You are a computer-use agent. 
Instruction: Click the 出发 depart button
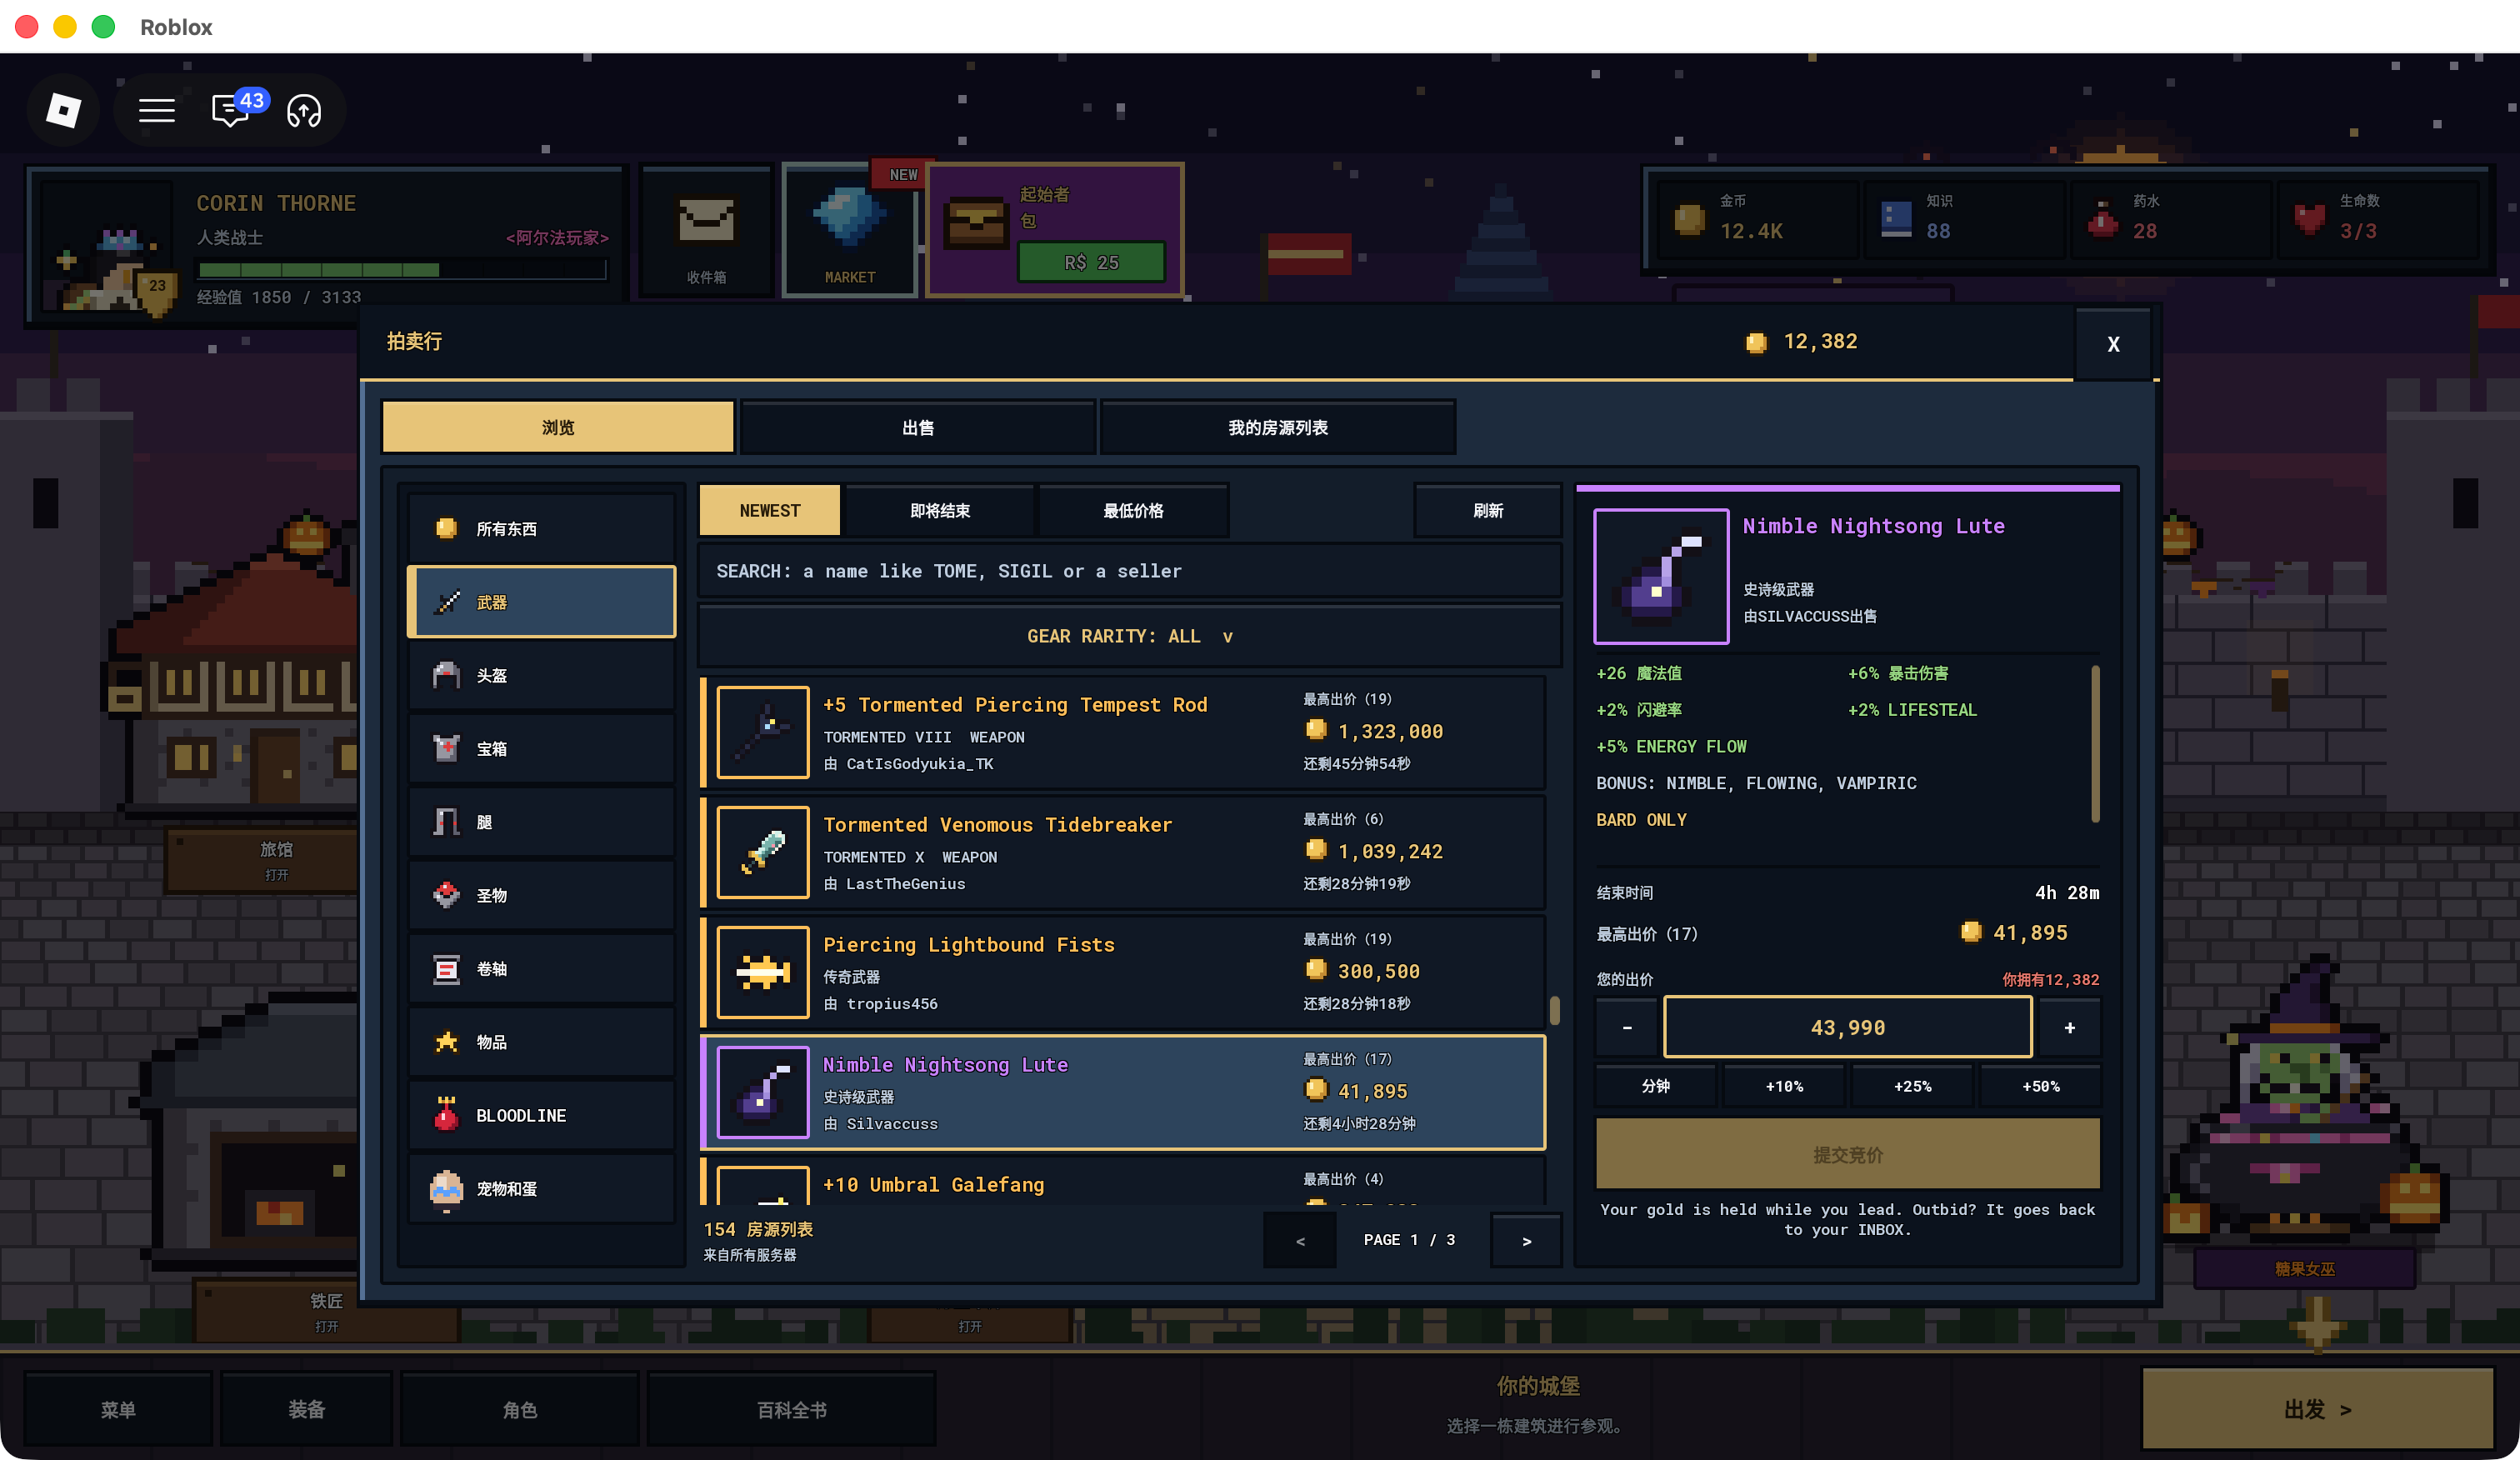pyautogui.click(x=2317, y=1408)
